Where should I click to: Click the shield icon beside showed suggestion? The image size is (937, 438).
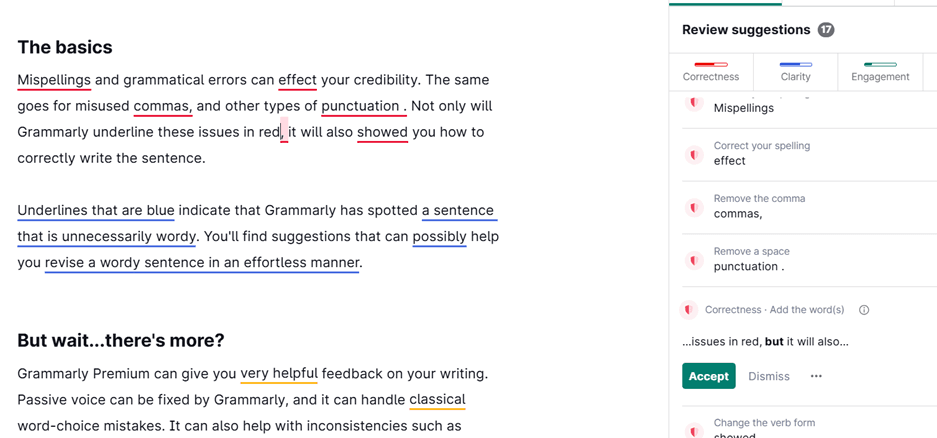coord(693,430)
